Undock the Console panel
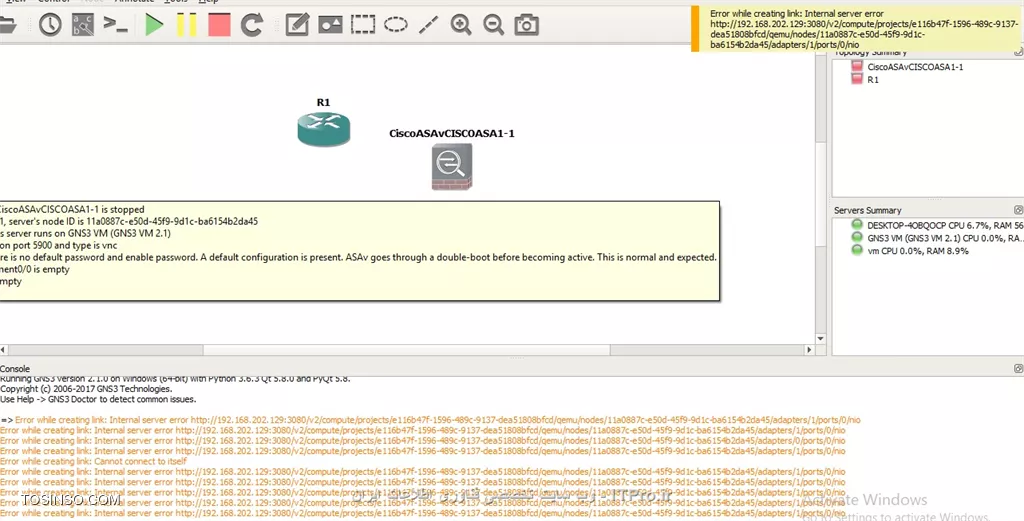The height and width of the screenshot is (521, 1024). (x=1018, y=368)
